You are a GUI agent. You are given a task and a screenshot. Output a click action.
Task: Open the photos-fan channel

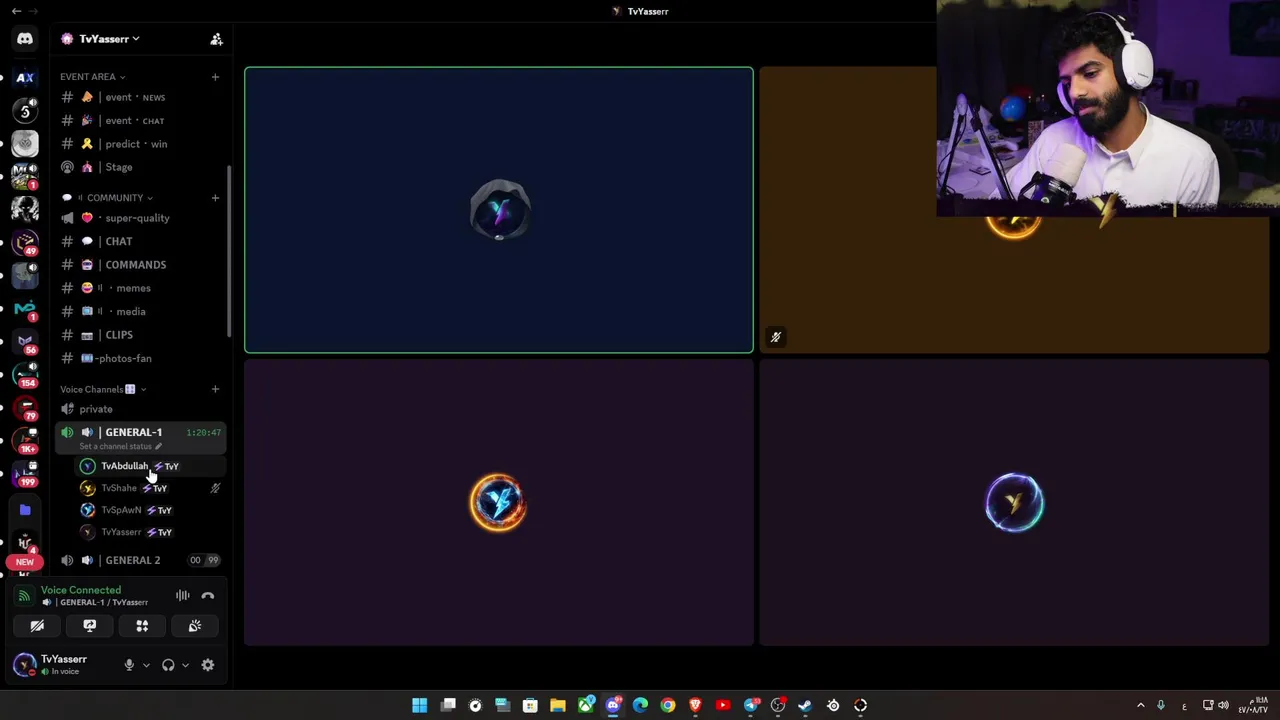(x=140, y=358)
